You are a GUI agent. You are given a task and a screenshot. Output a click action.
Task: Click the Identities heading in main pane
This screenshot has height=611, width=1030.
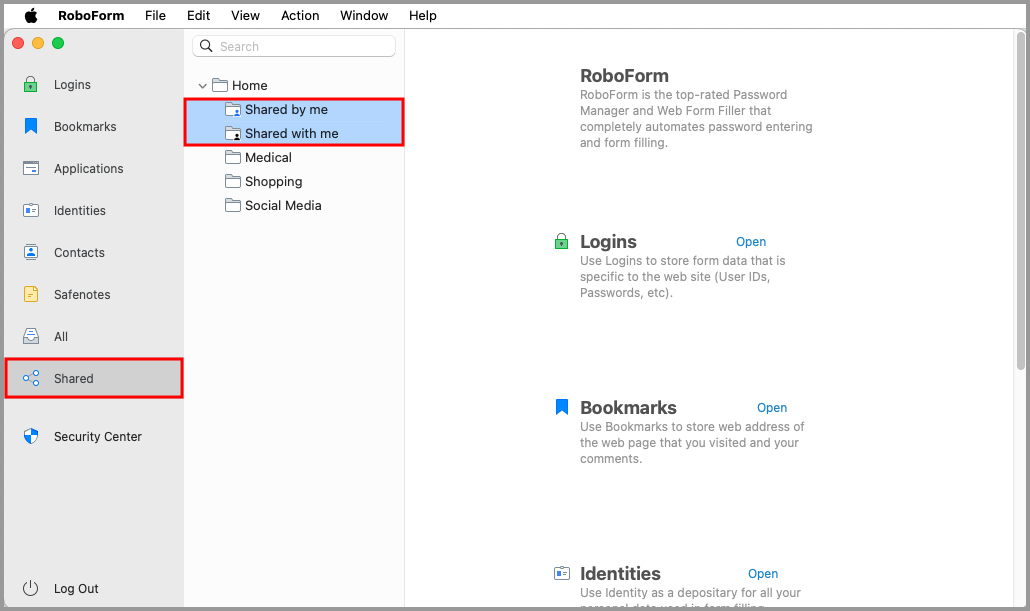(x=620, y=574)
